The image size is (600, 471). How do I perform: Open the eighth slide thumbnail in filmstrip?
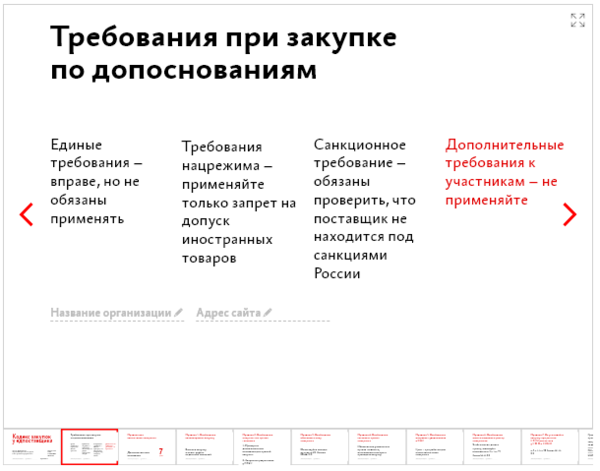click(x=437, y=447)
